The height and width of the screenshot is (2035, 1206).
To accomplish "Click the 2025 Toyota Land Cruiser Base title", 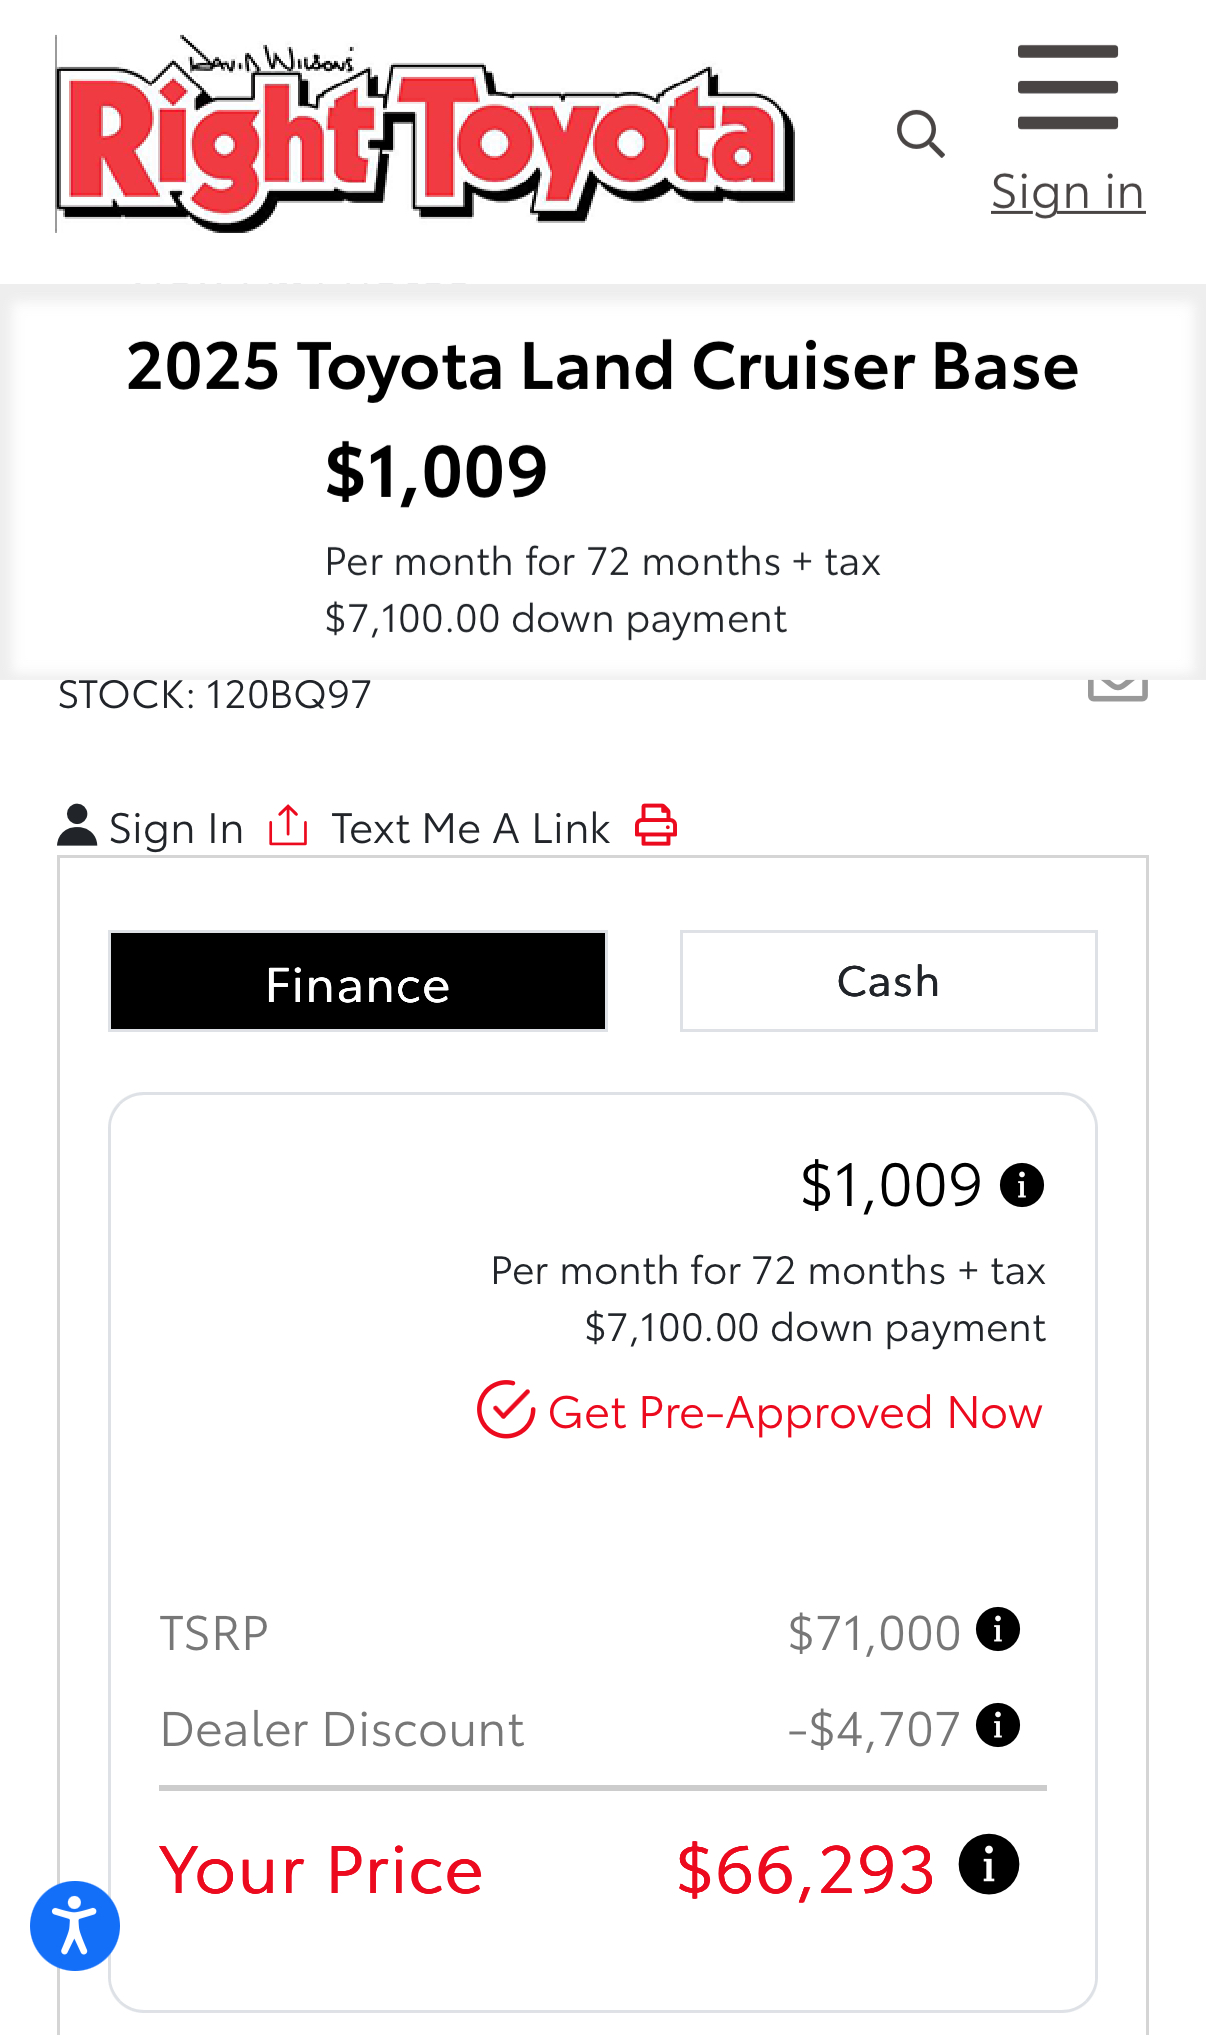I will click(x=603, y=365).
